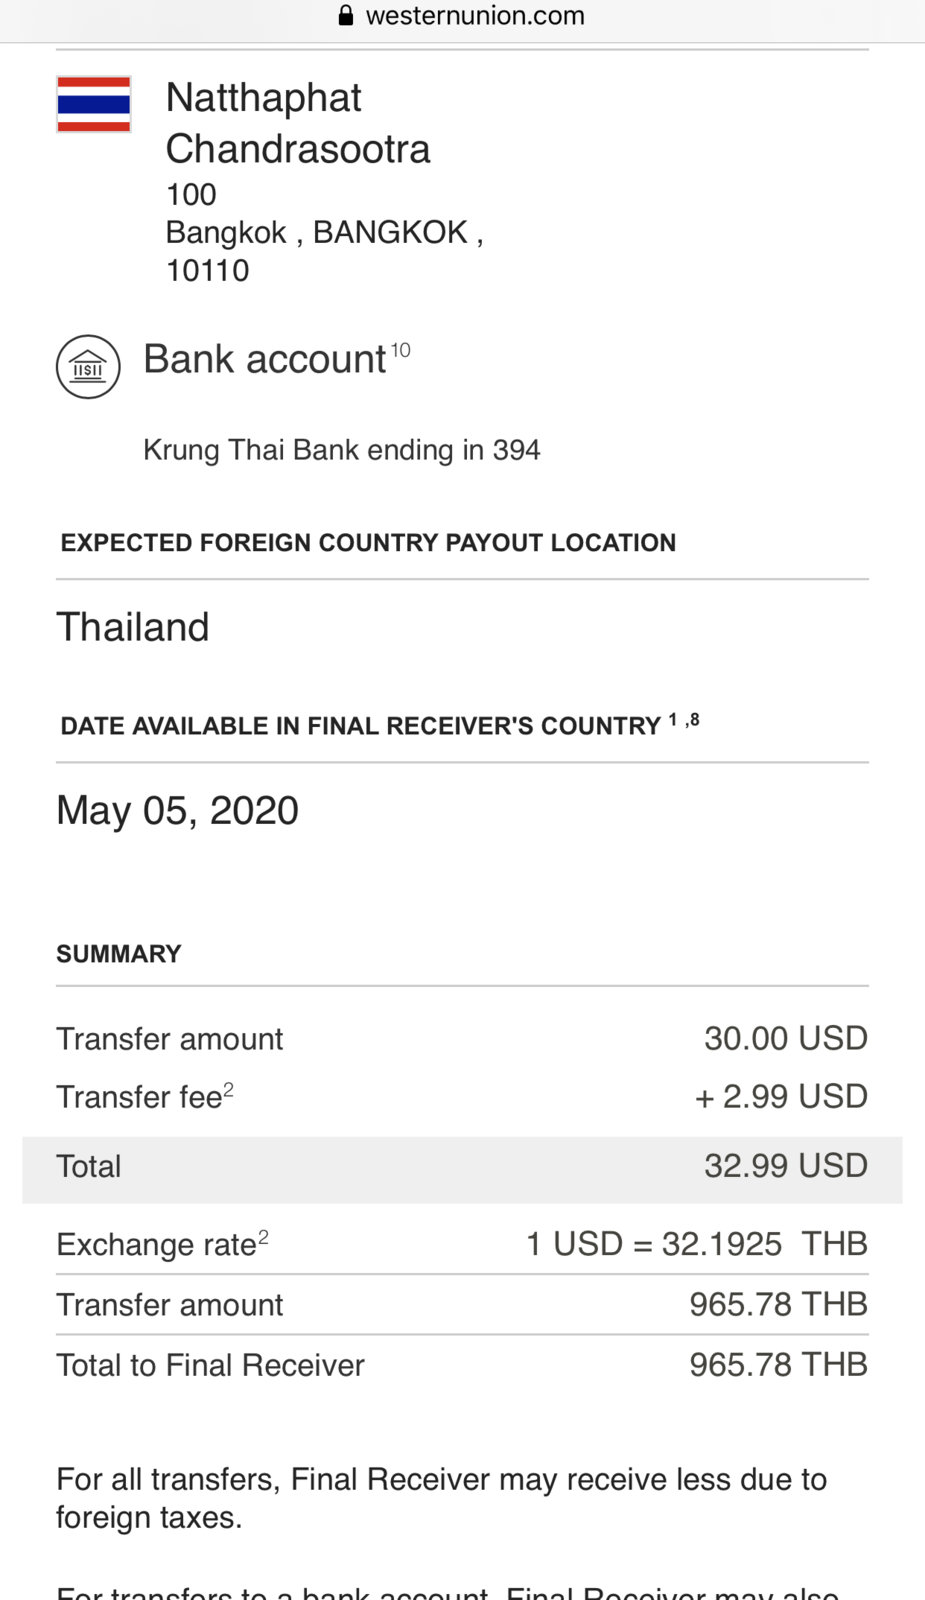Click the Bangkok receiver address text
This screenshot has height=1600, width=925.
[324, 232]
